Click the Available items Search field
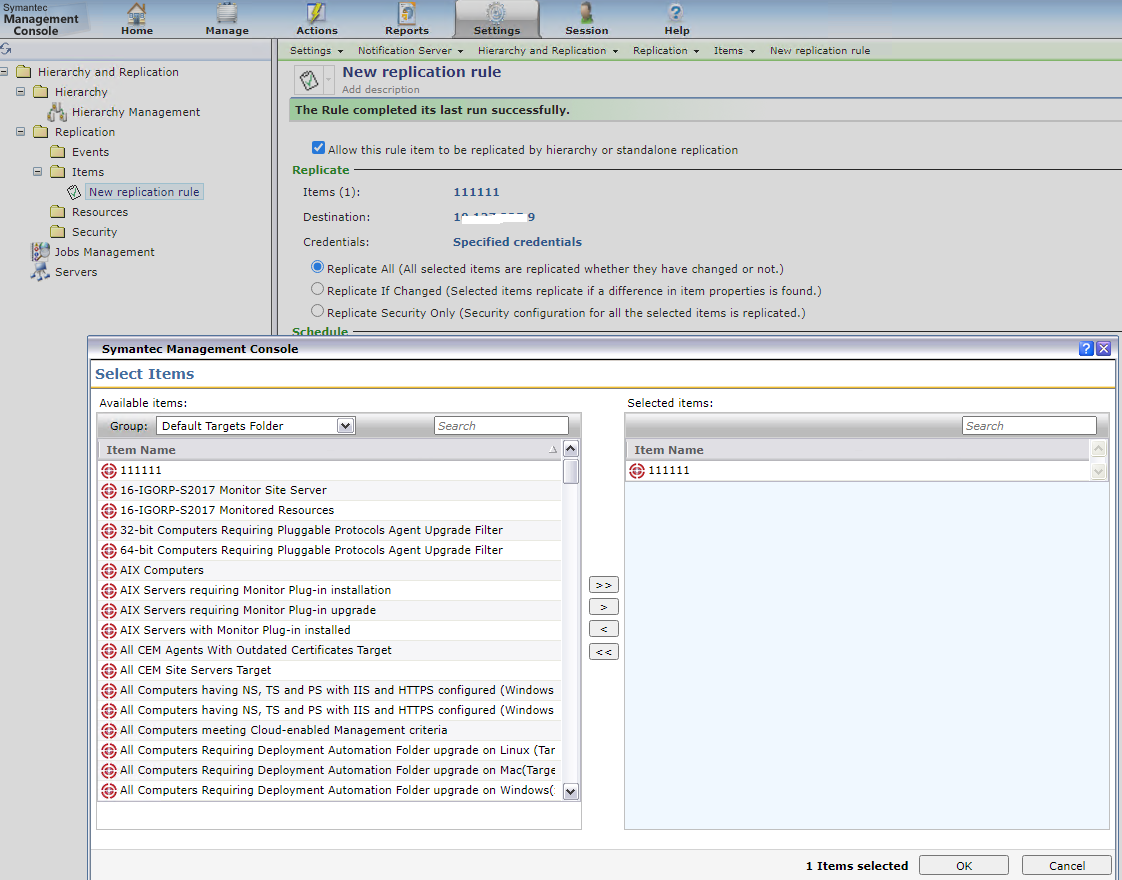This screenshot has height=880, width=1122. click(501, 426)
